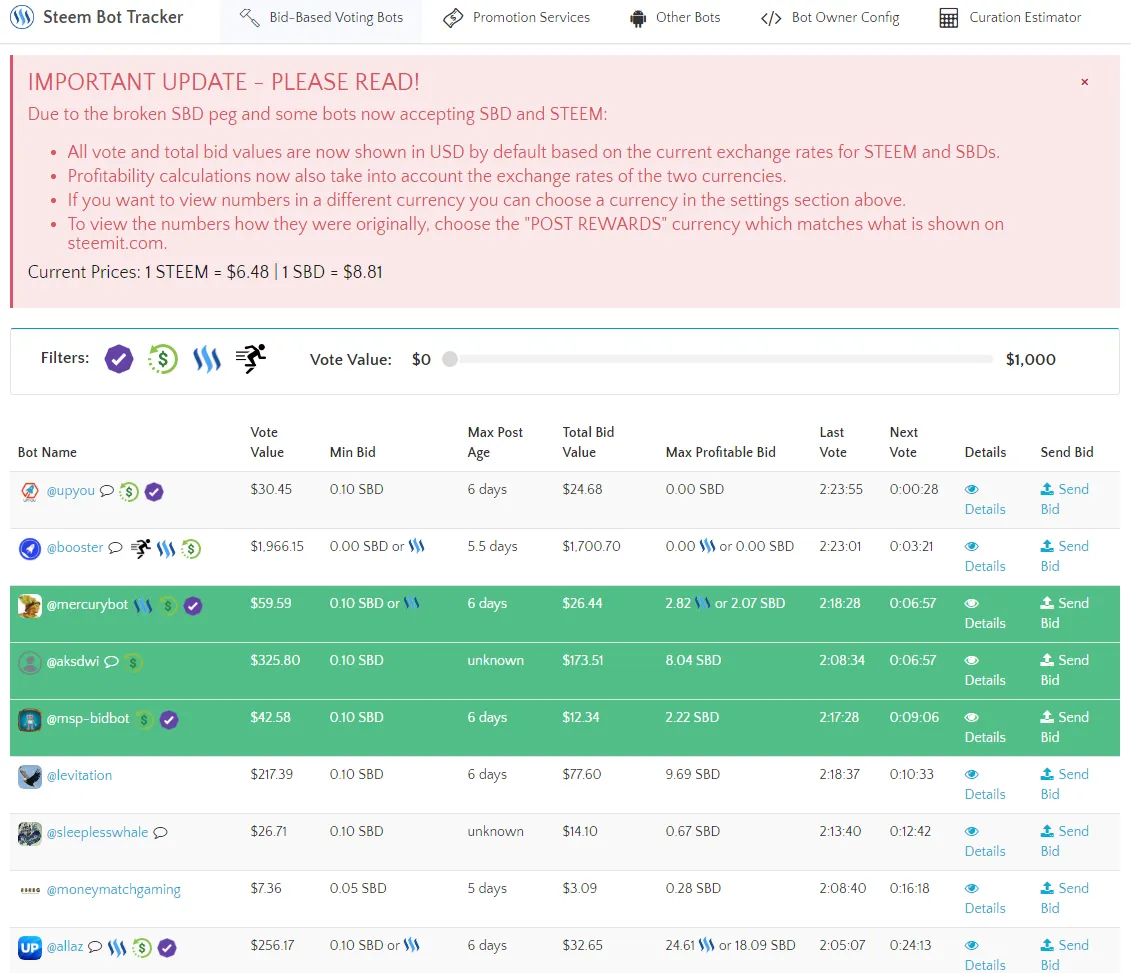
Task: Click the Steem icon beside @allaz name
Action: coord(117,948)
